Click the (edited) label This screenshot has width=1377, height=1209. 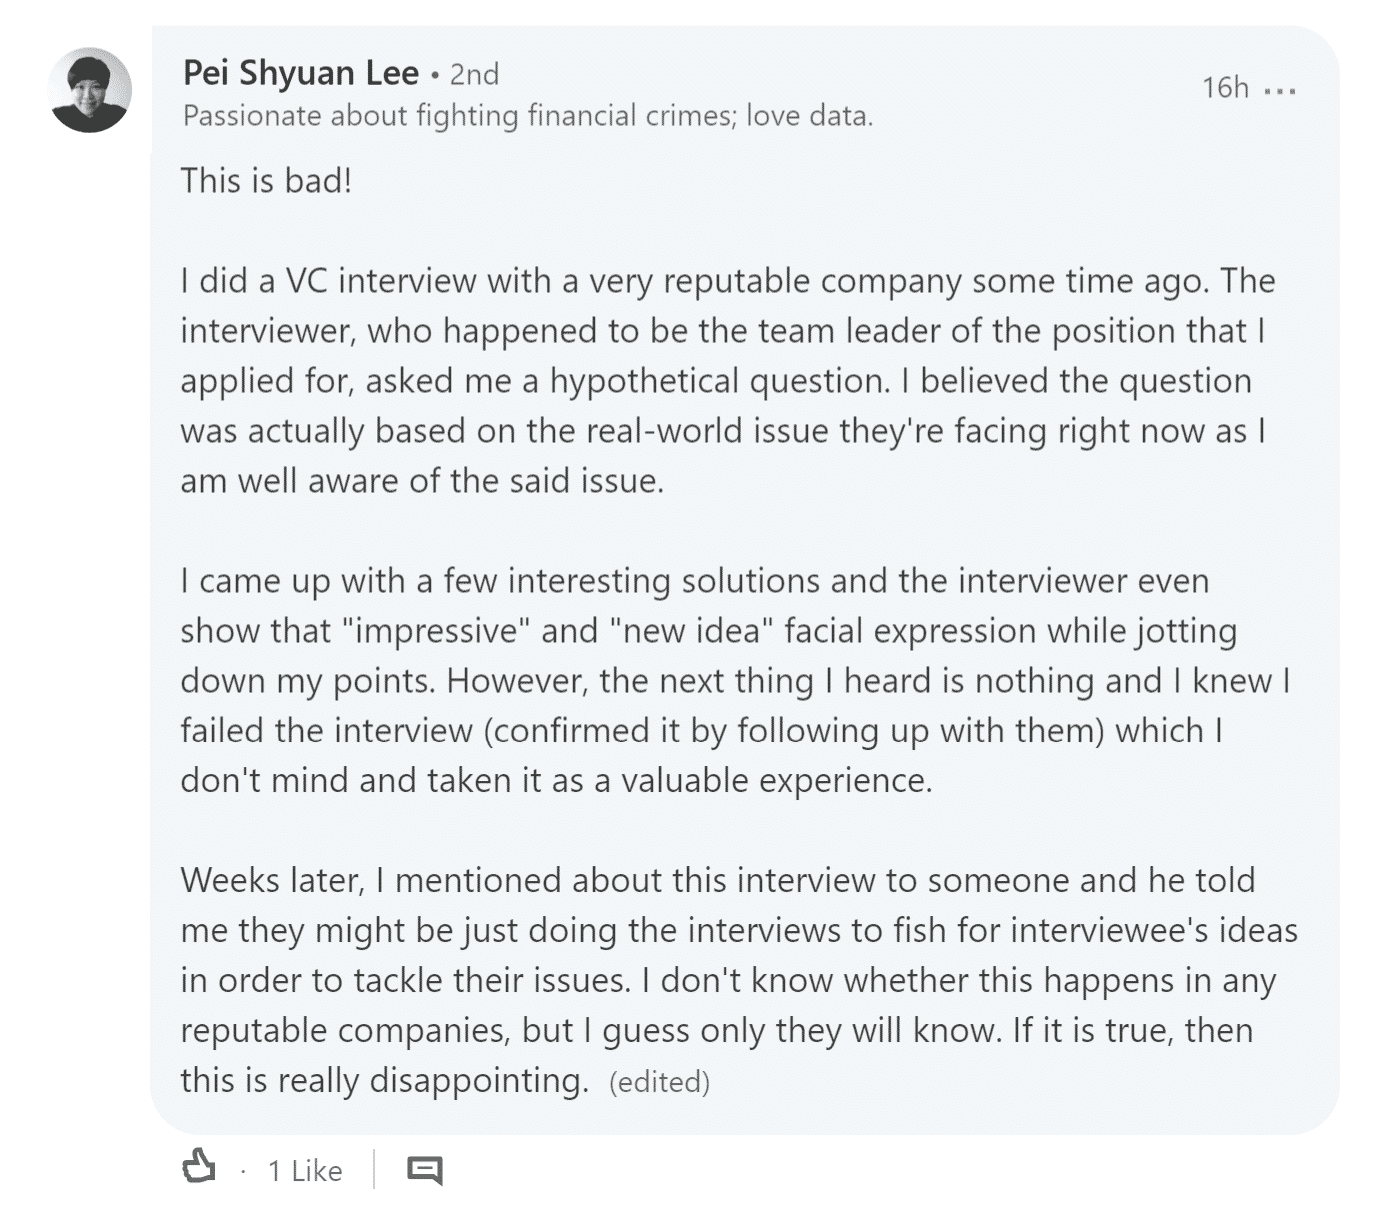click(659, 1082)
